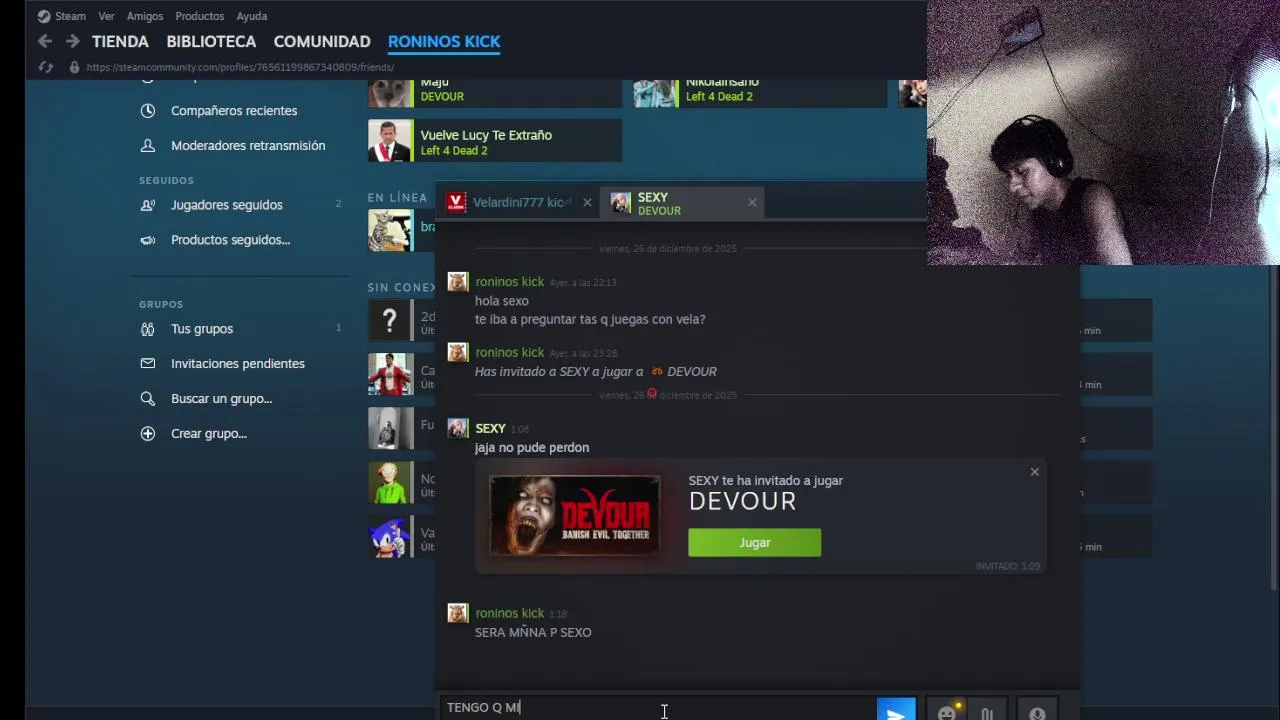This screenshot has height=720, width=1280.
Task: Open friend Vuelve Lucy Te Extraño
Action: pyautogui.click(x=495, y=141)
